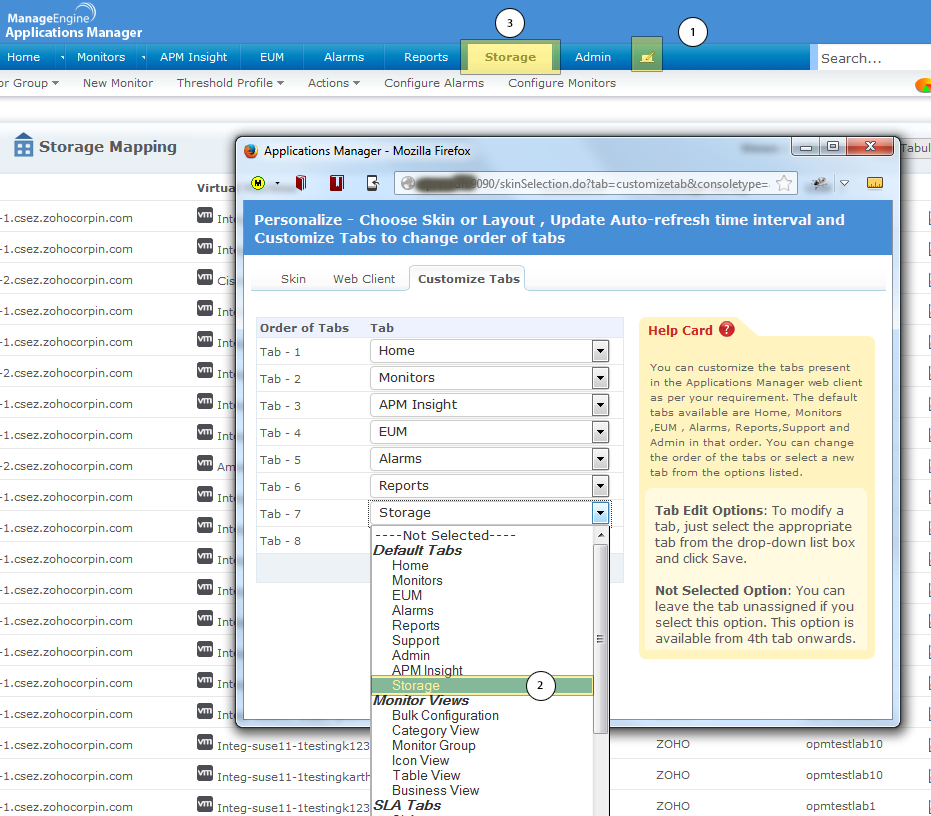Expand the Actions menu
Viewport: 931px width, 816px height.
334,83
